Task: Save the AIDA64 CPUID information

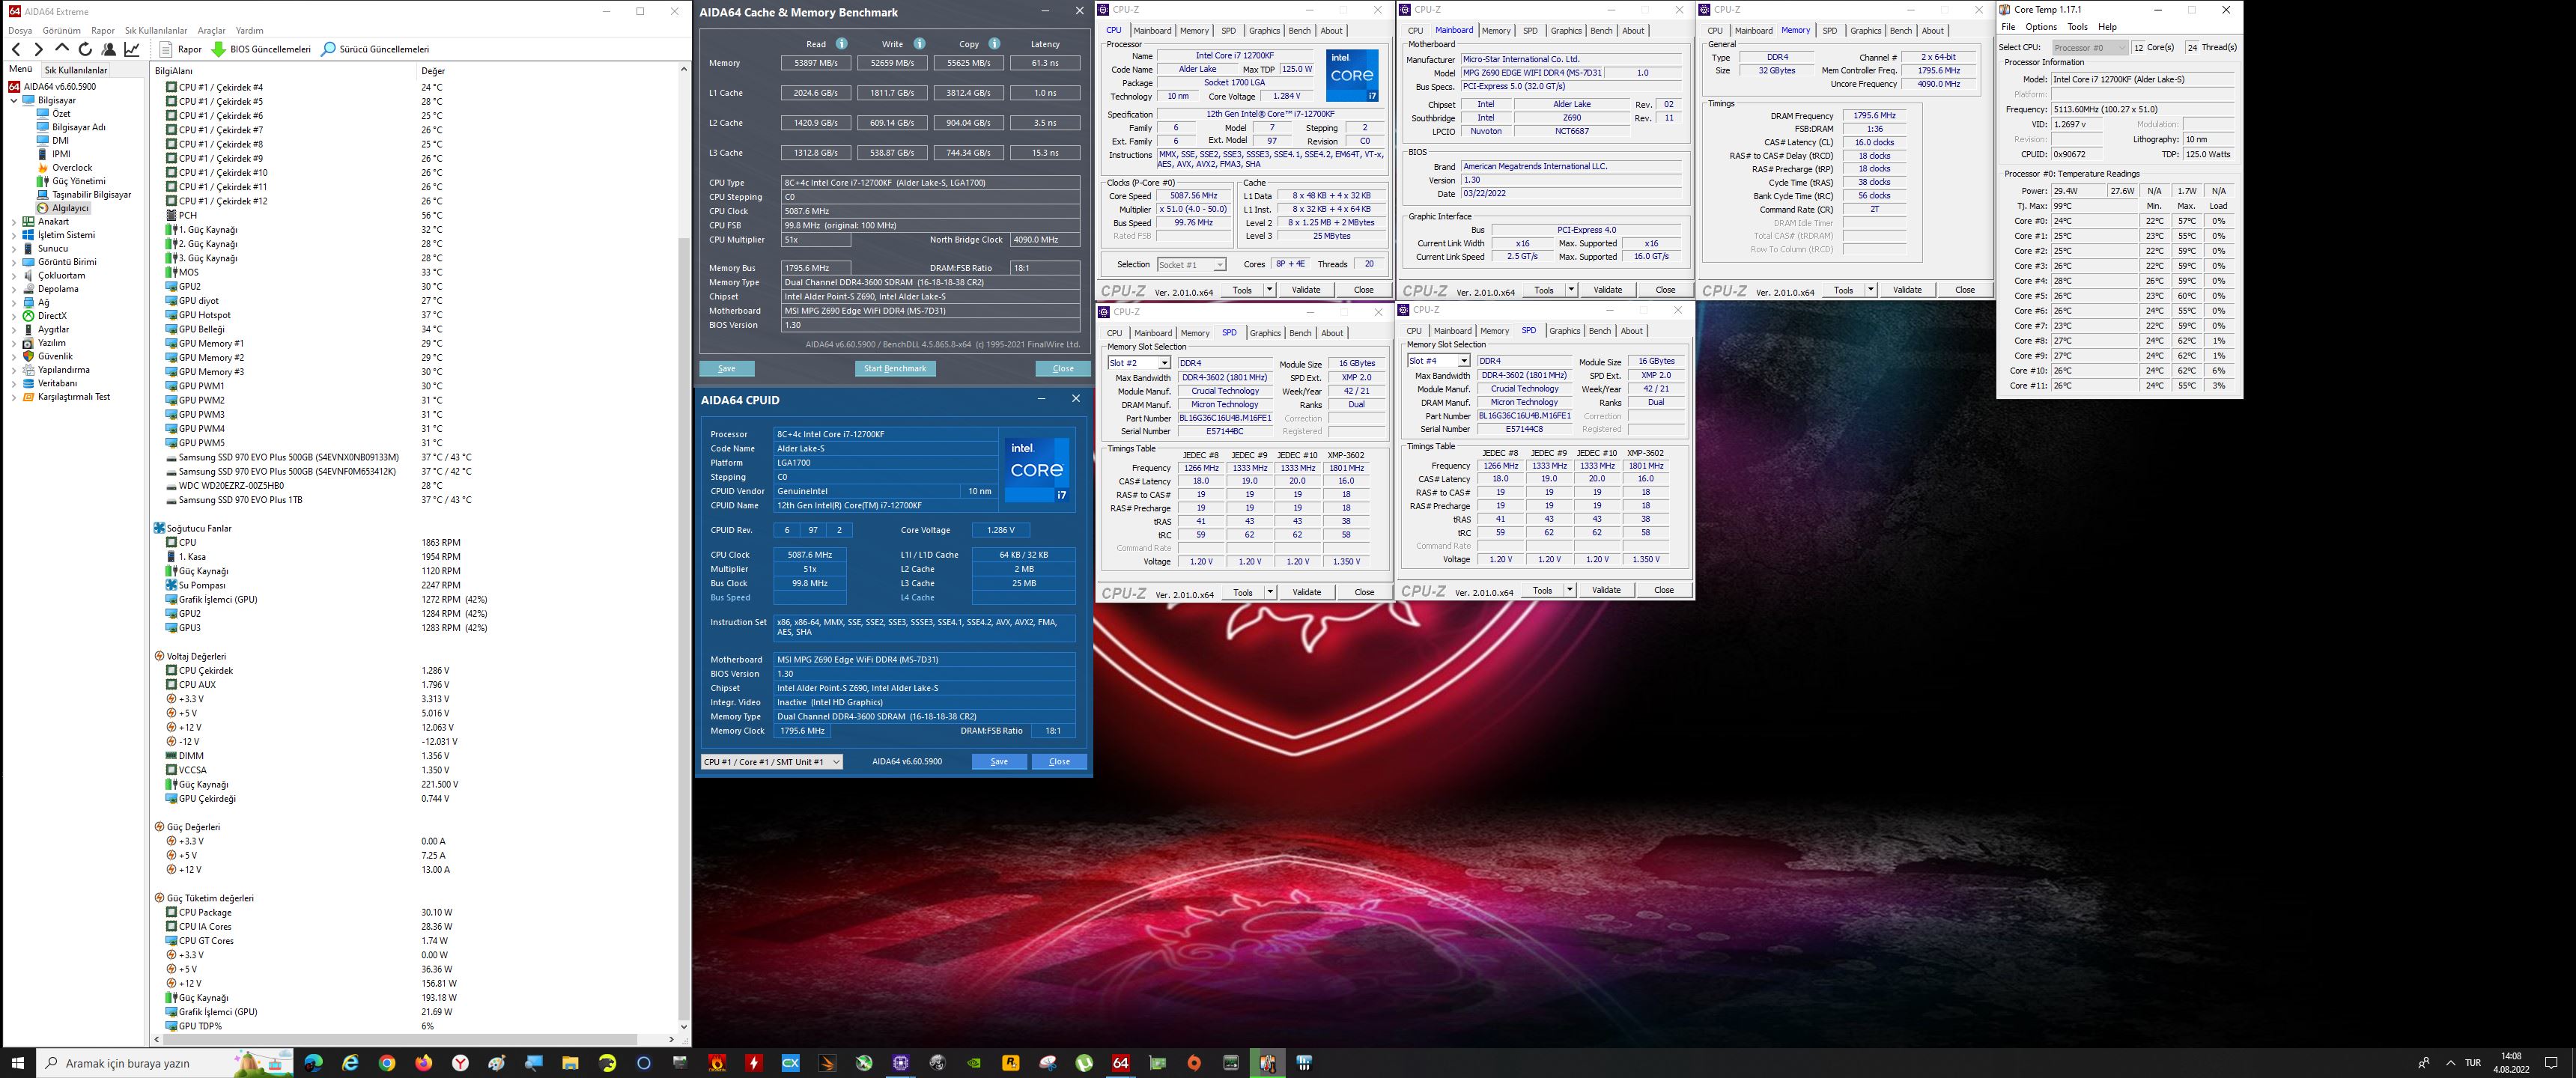Action: point(999,762)
